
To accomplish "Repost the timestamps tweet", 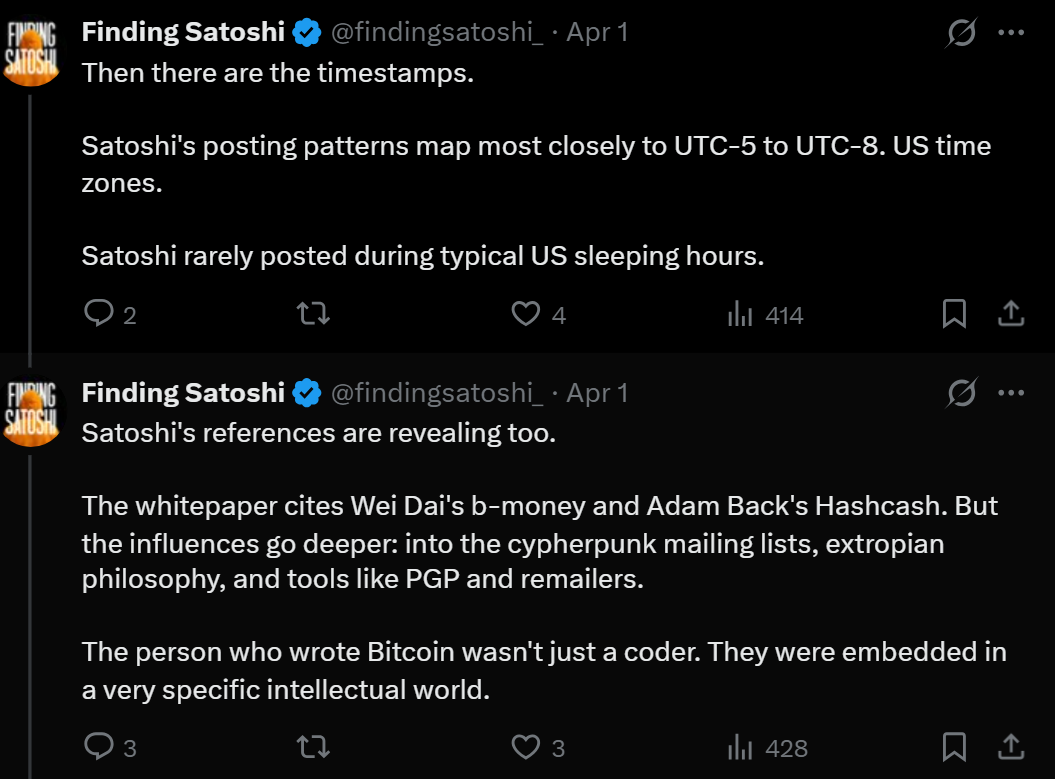I will pyautogui.click(x=315, y=315).
